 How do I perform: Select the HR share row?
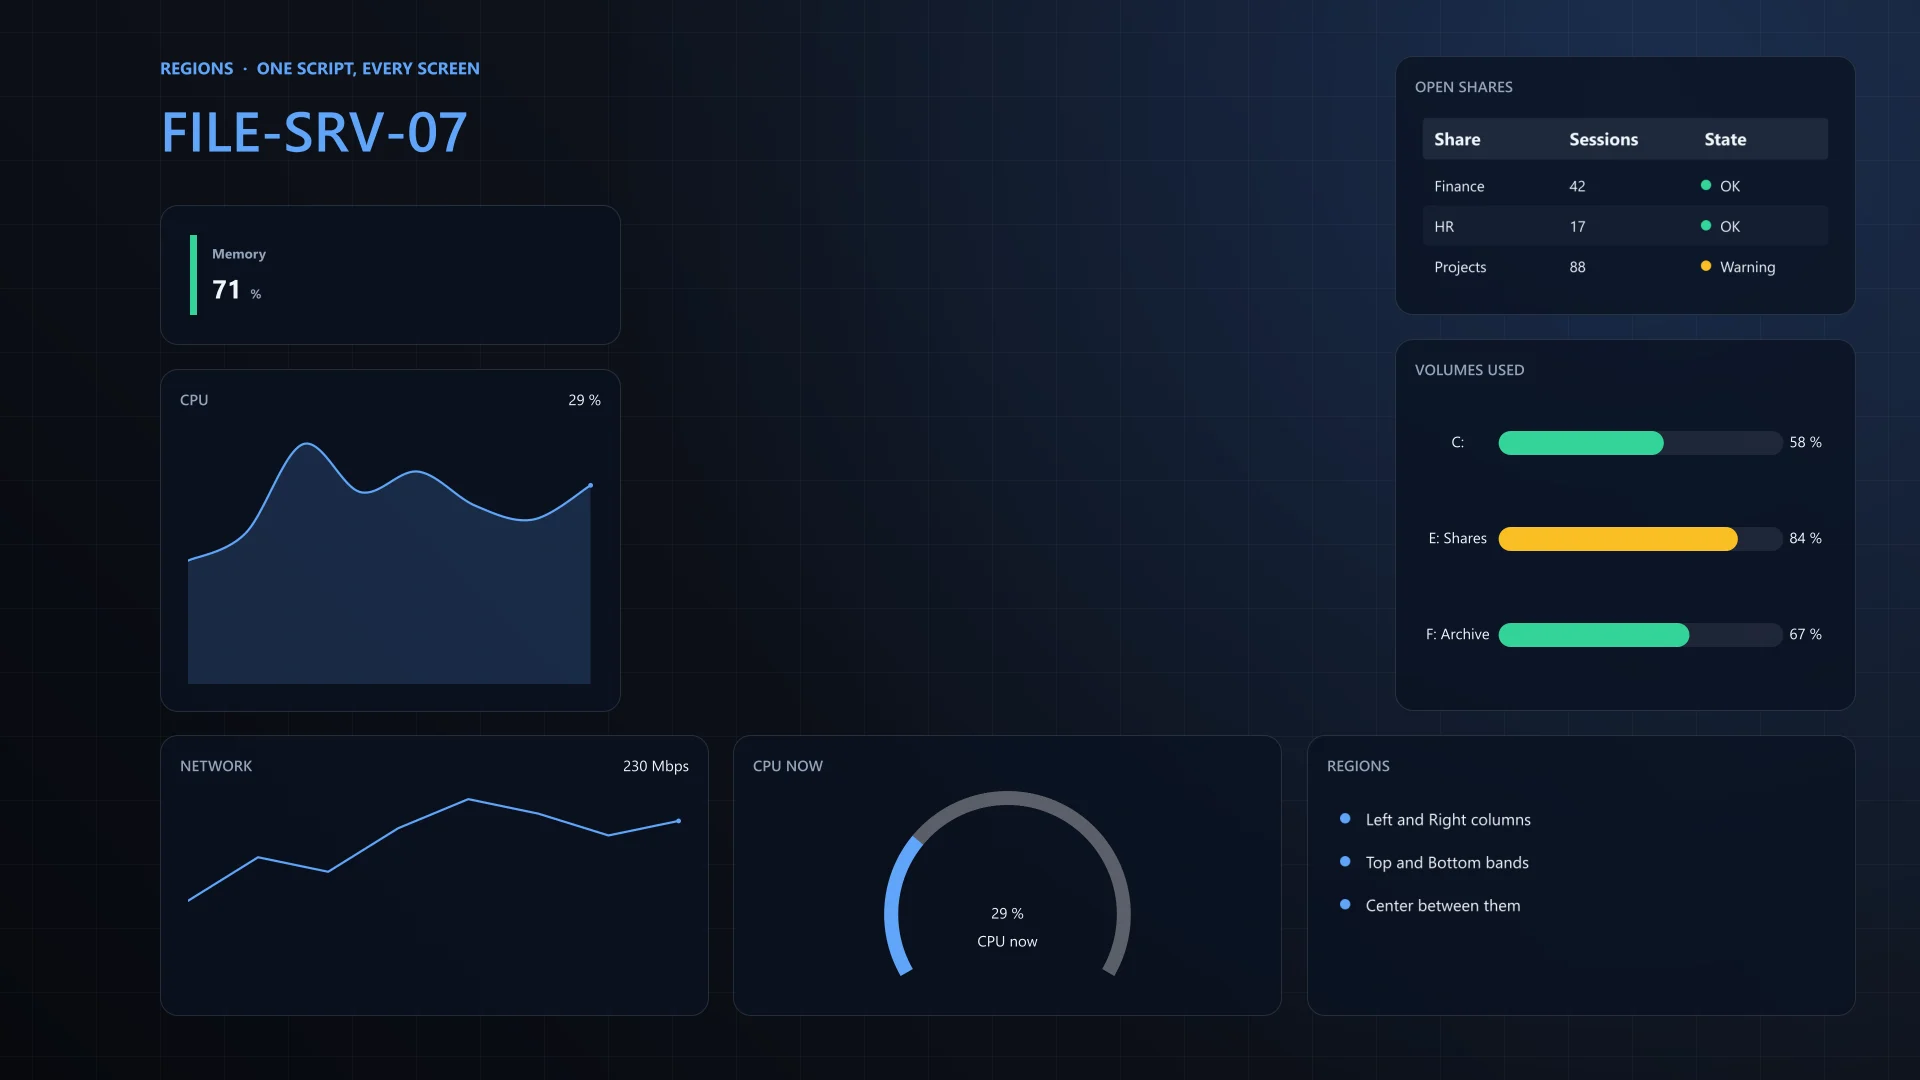point(1625,226)
